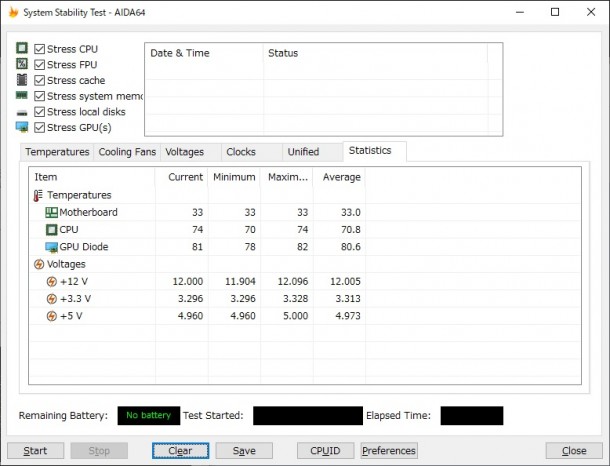Image resolution: width=610 pixels, height=466 pixels.
Task: Select the Clocks tab
Action: pos(241,152)
